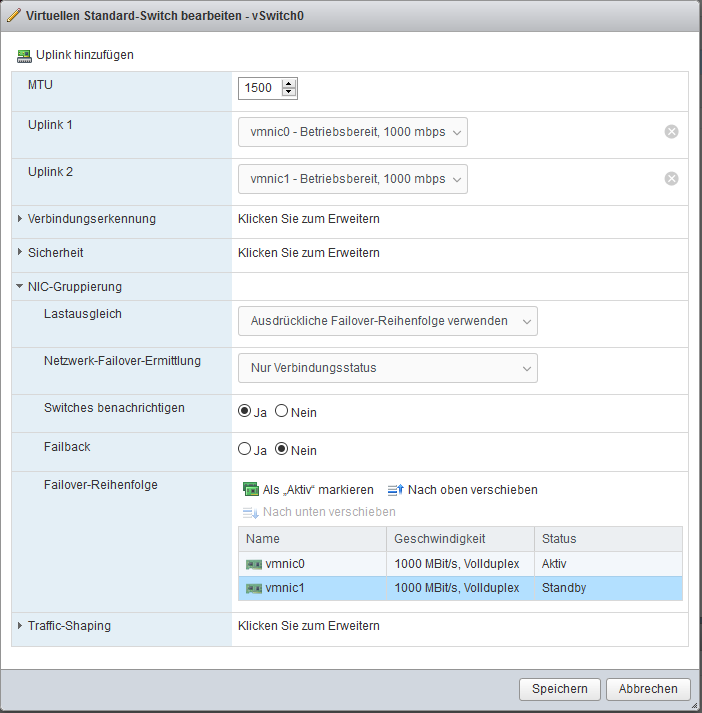This screenshot has height=713, width=702.
Task: Select Nein radio button for Failback
Action: coord(282,449)
